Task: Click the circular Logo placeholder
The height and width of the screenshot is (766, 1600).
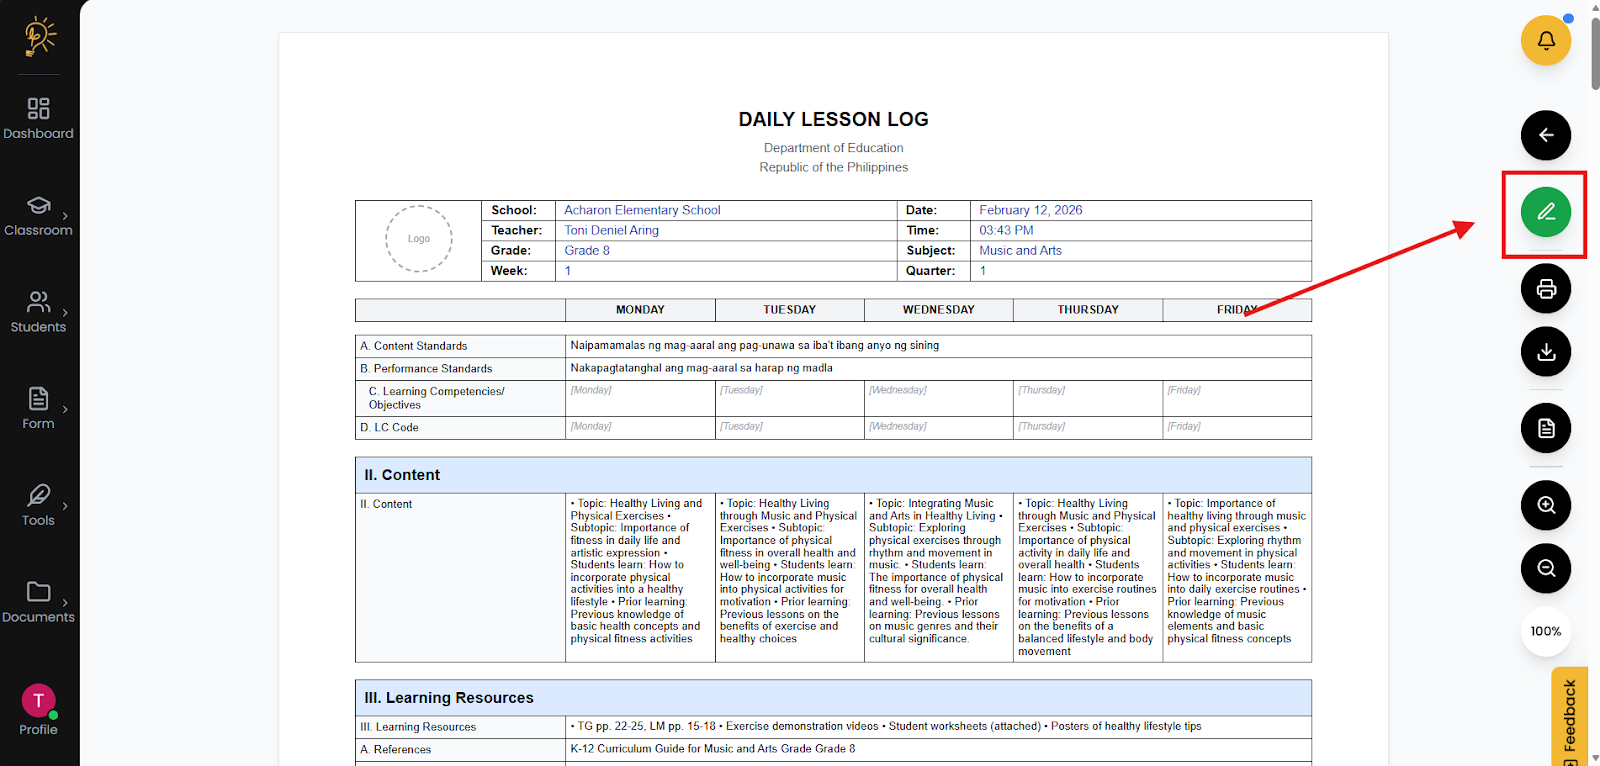Action: 419,239
